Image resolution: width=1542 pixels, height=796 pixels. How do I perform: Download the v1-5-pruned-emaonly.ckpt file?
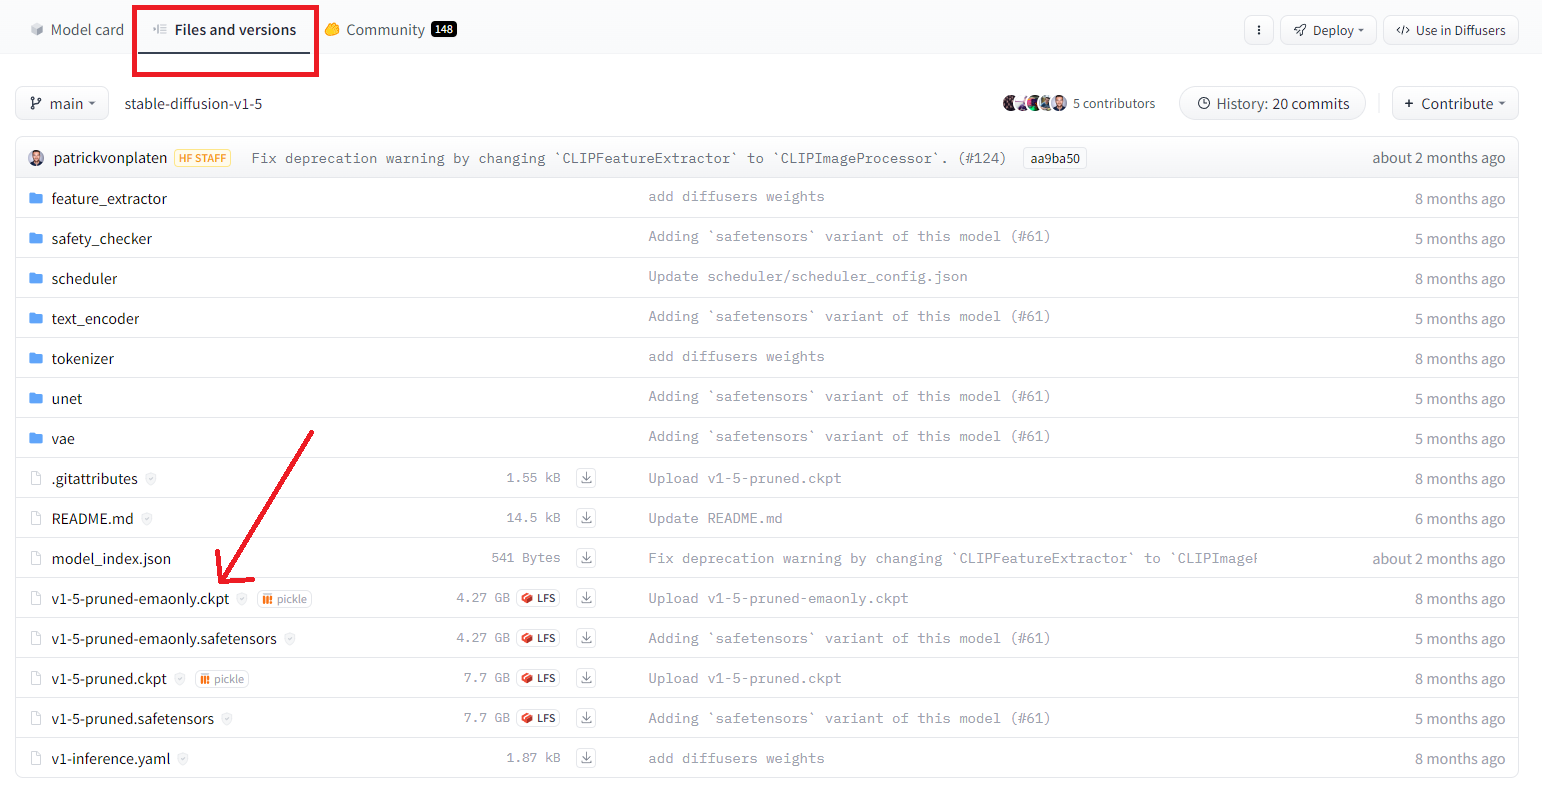(x=587, y=598)
